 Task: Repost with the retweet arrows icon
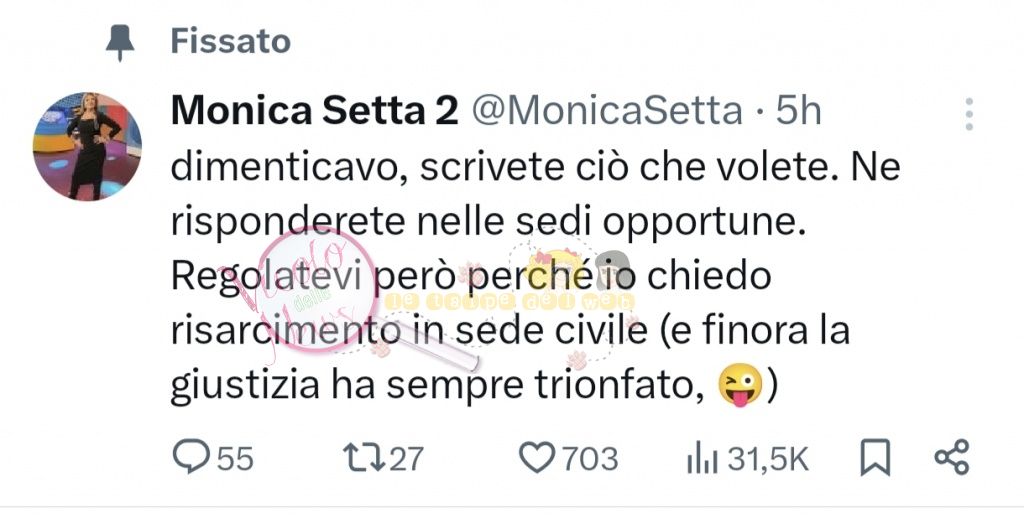coord(361,458)
